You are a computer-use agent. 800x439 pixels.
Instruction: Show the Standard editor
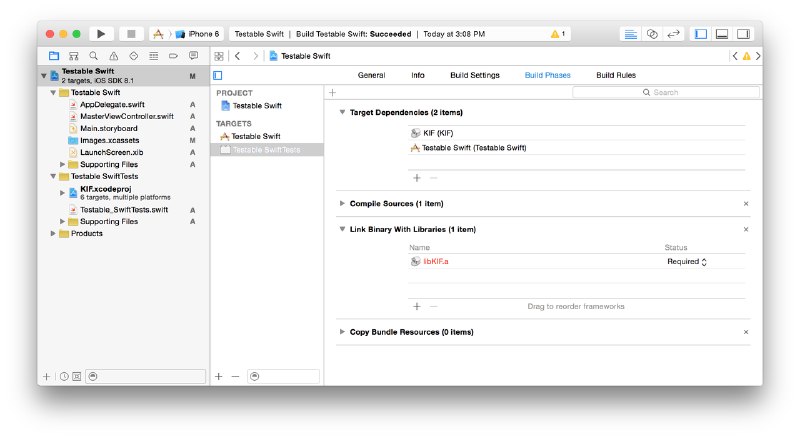tap(631, 34)
